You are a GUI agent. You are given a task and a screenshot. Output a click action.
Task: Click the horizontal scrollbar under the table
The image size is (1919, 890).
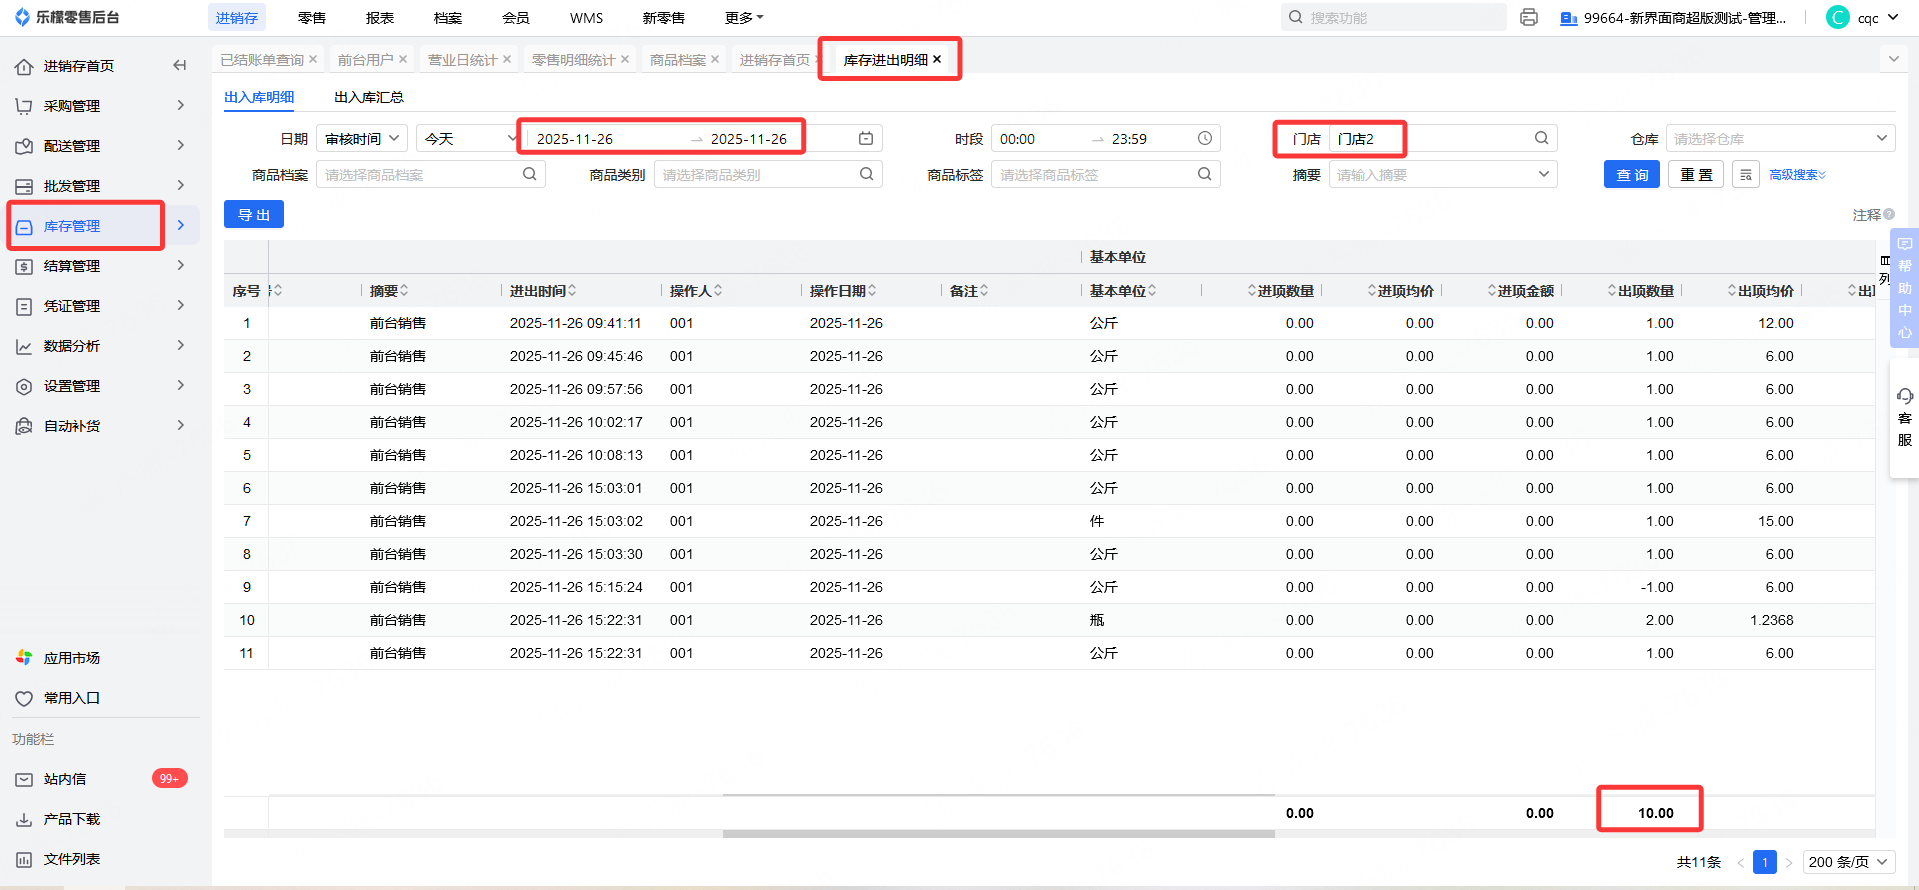[x=998, y=833]
